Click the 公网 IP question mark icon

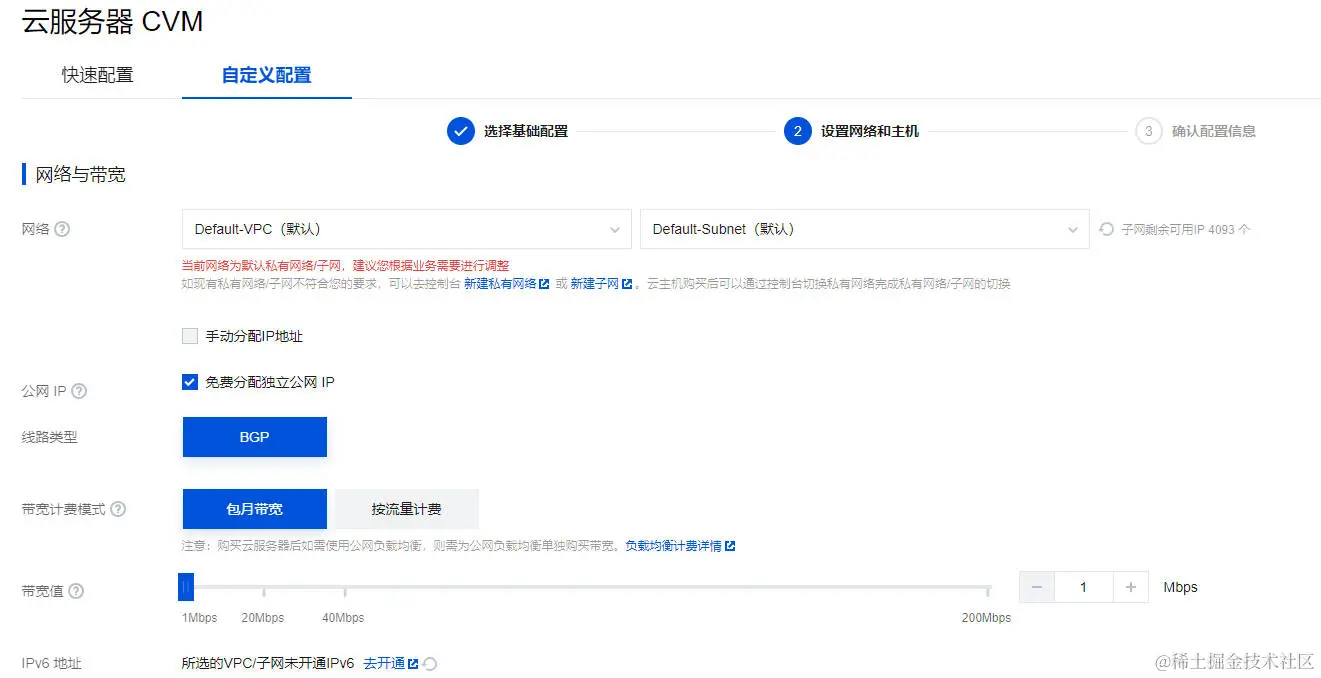click(76, 391)
